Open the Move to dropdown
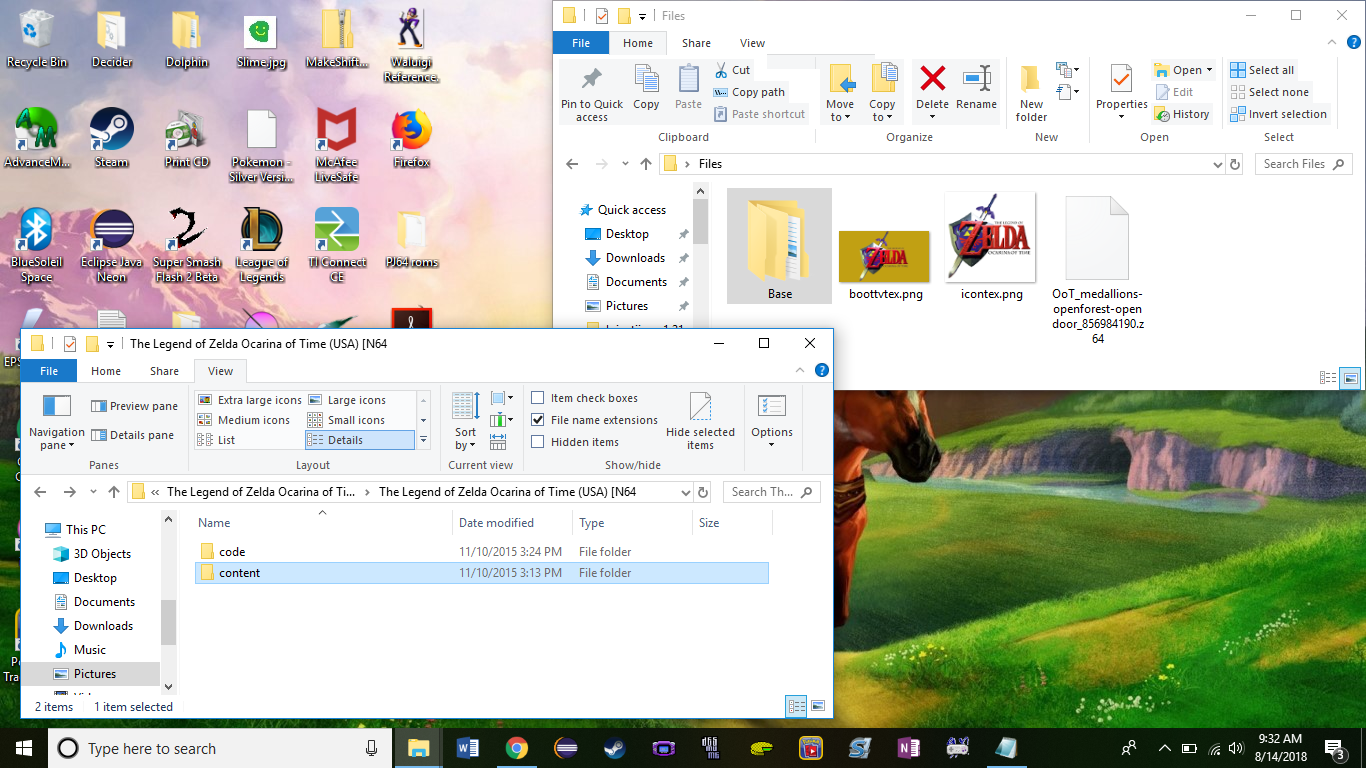Image resolution: width=1366 pixels, height=768 pixels. click(x=840, y=93)
